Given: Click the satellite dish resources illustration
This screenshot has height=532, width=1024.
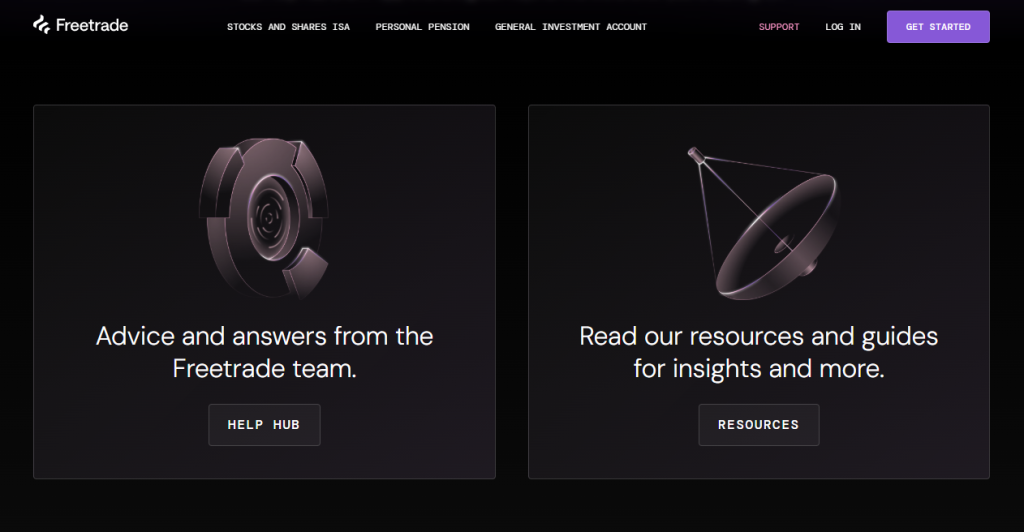Looking at the screenshot, I should [x=763, y=223].
